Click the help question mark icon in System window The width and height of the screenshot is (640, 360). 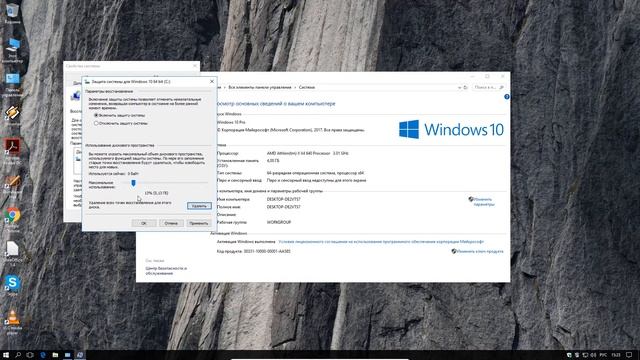click(507, 97)
